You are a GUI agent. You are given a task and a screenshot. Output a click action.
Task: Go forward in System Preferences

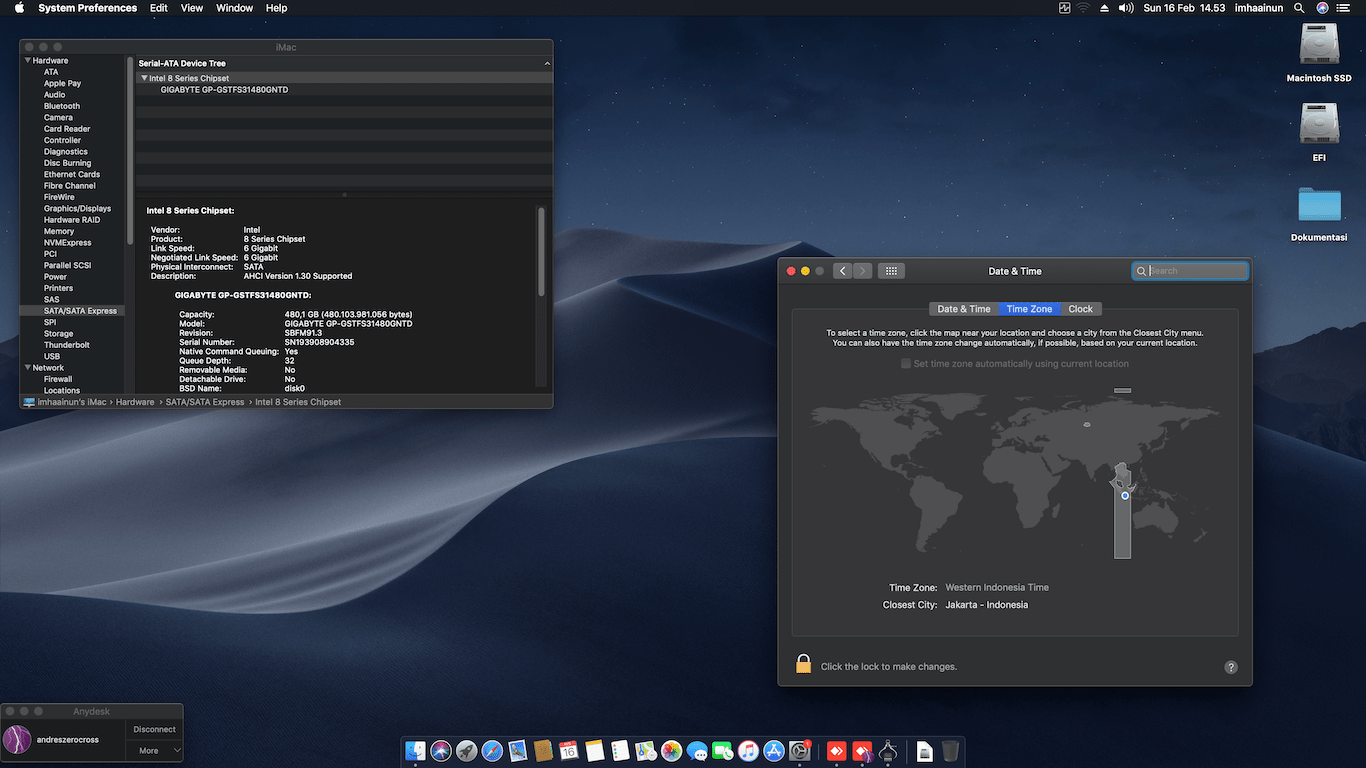(863, 271)
